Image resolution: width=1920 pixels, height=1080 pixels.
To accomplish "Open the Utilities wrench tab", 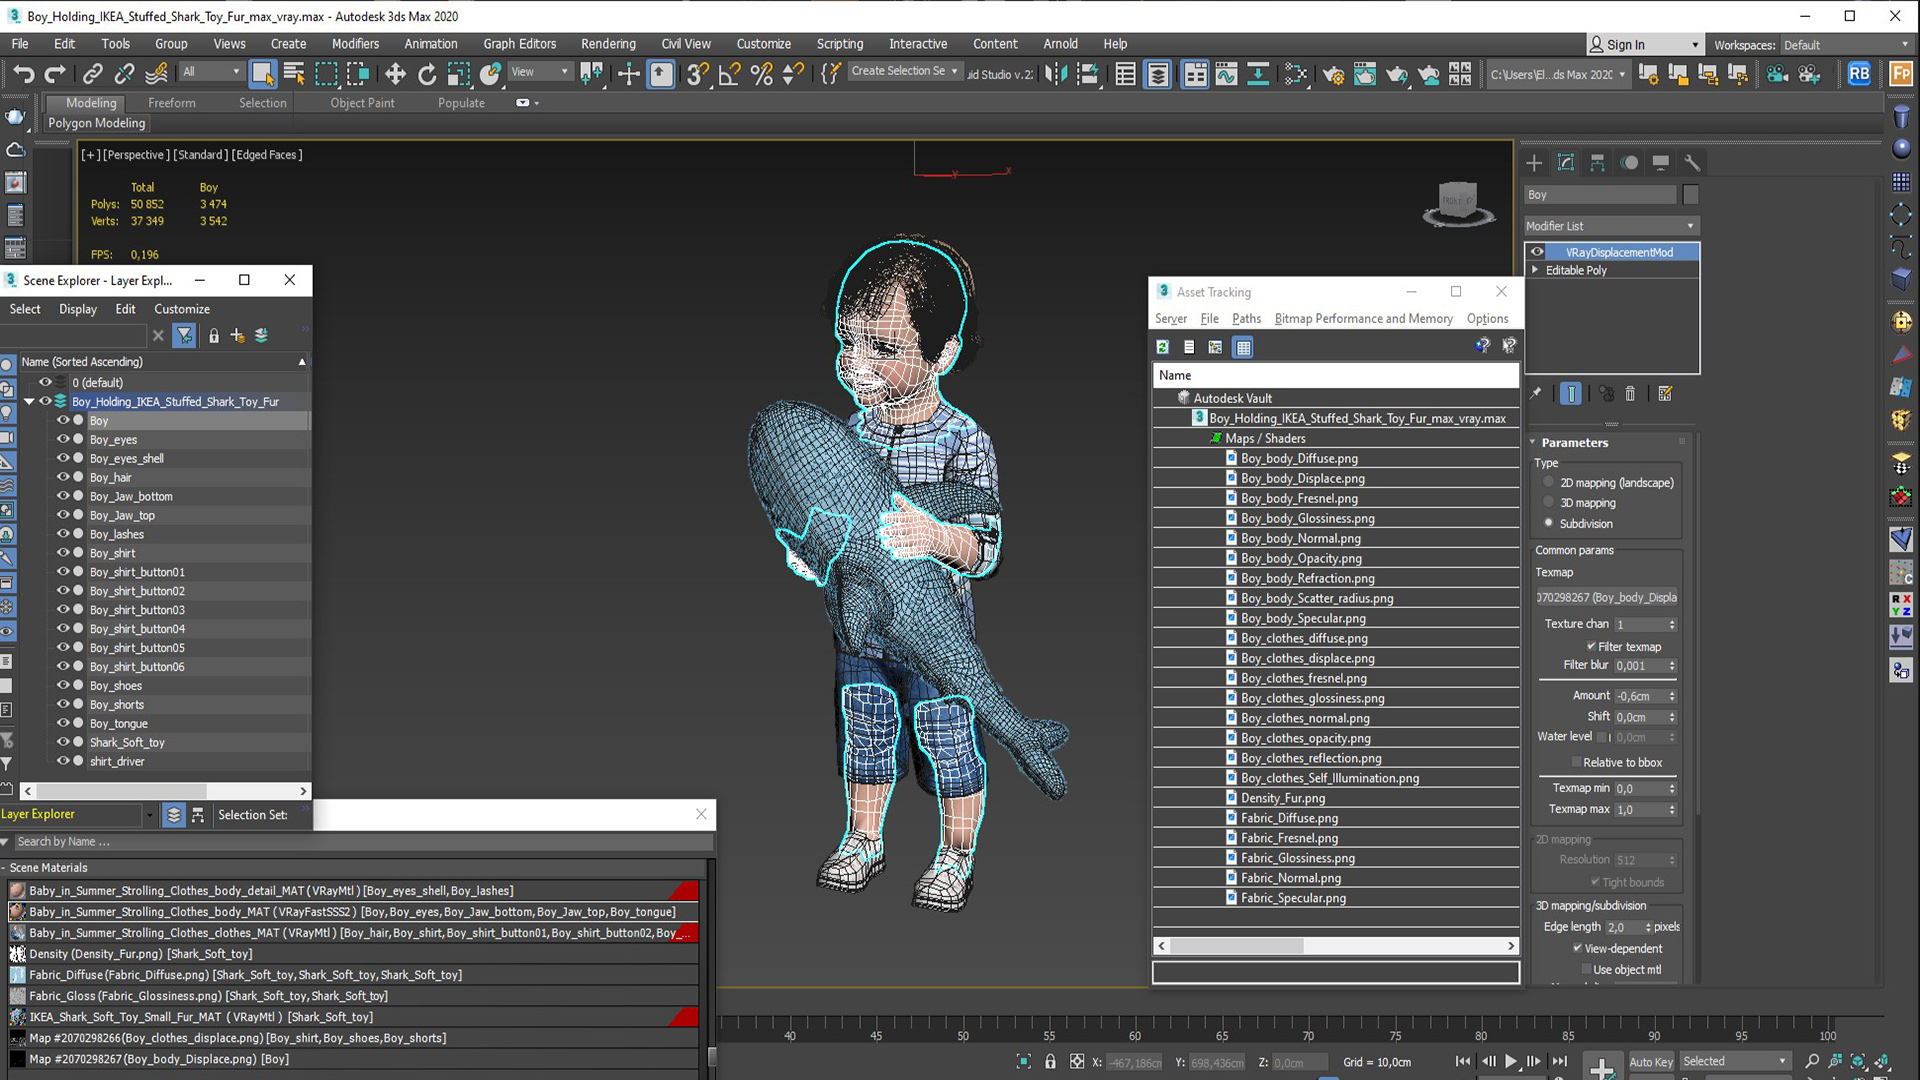I will pyautogui.click(x=1692, y=162).
